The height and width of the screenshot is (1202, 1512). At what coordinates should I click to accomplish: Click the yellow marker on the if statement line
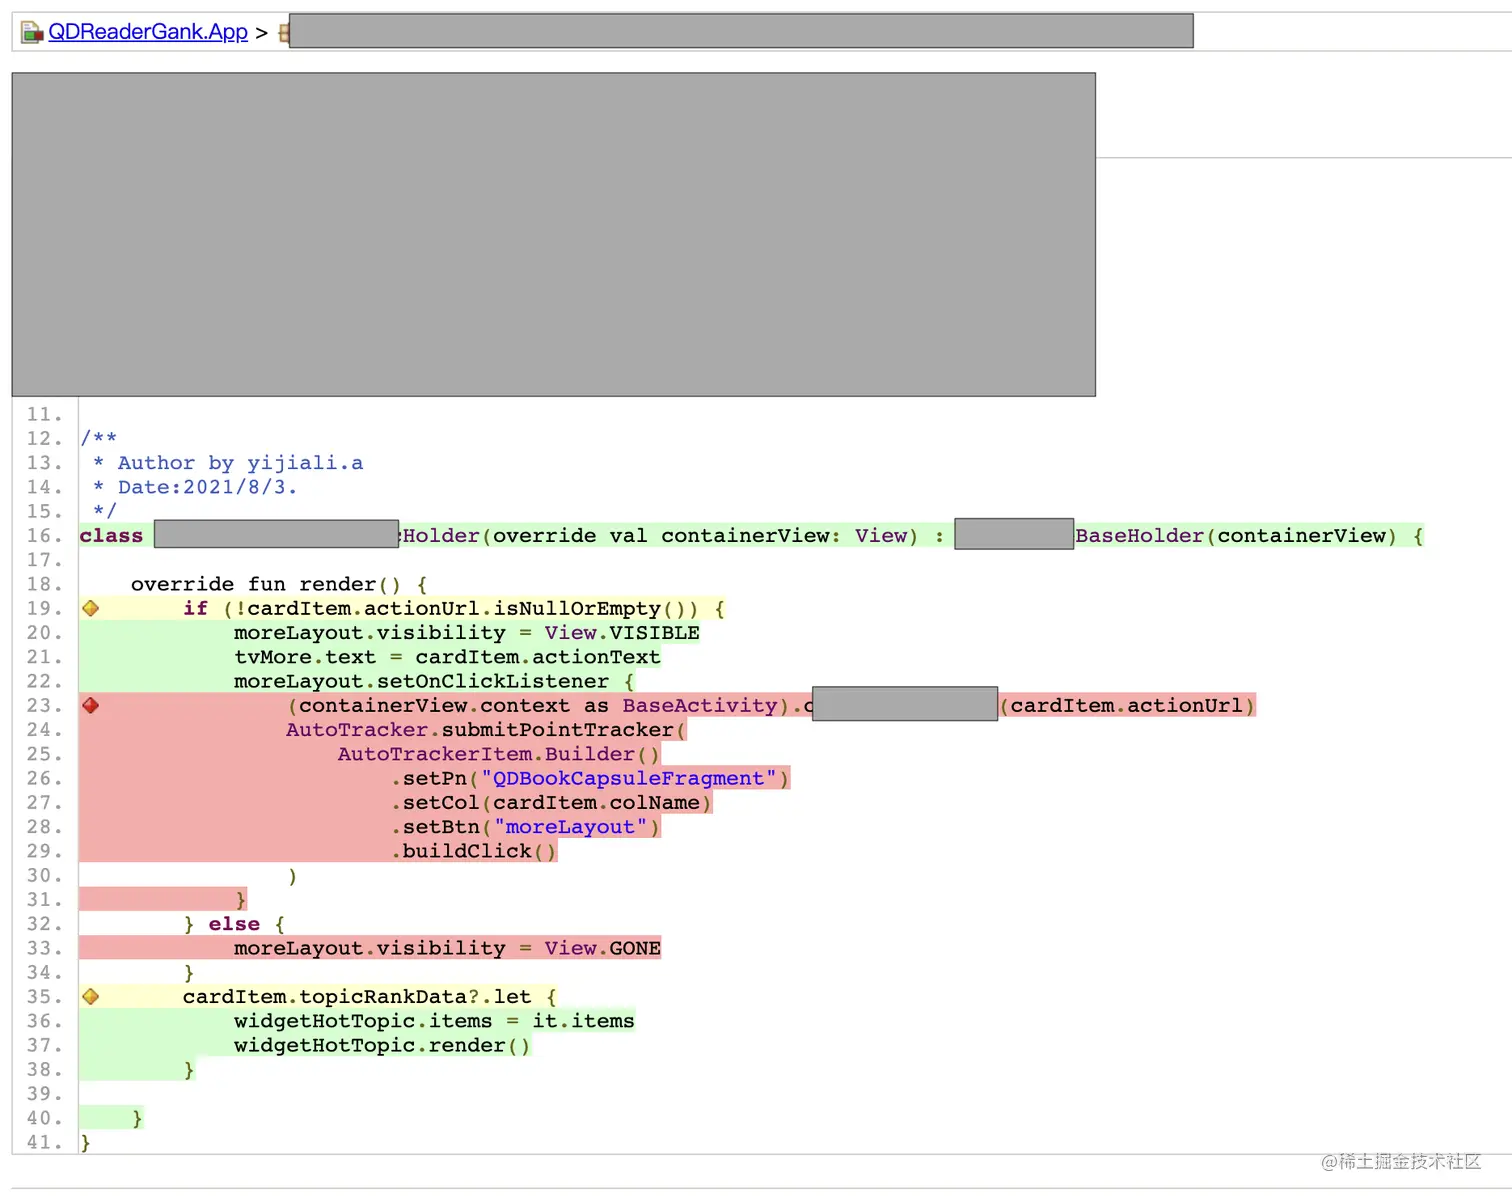(90, 608)
